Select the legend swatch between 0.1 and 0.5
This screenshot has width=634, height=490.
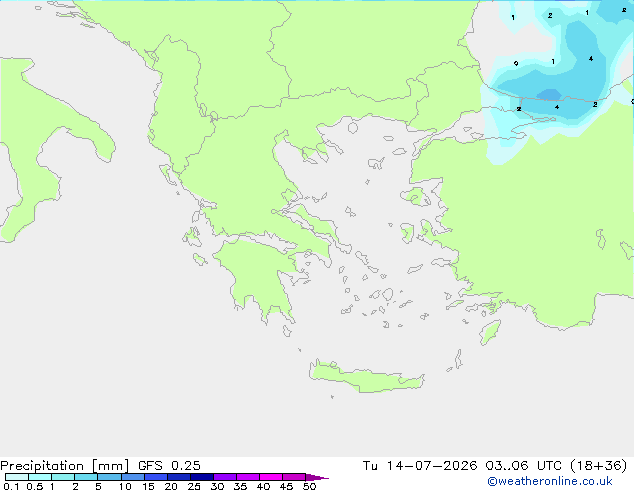coord(17,477)
